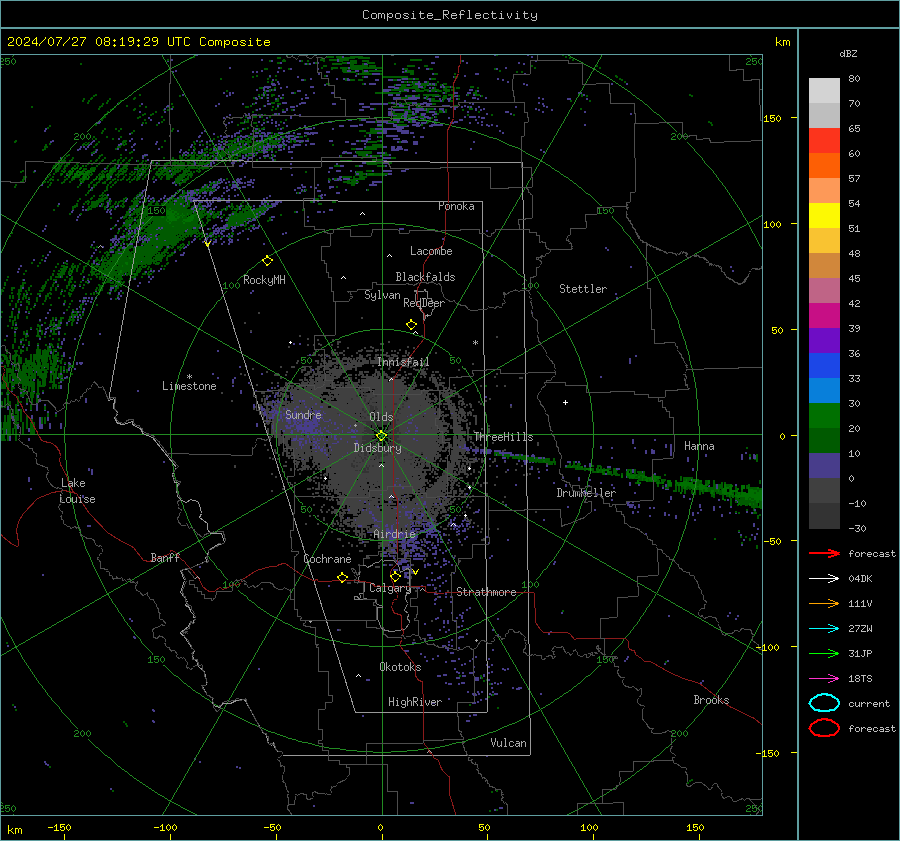Select the 20 dBZ green color swatch
900x841 pixels.
point(824,440)
